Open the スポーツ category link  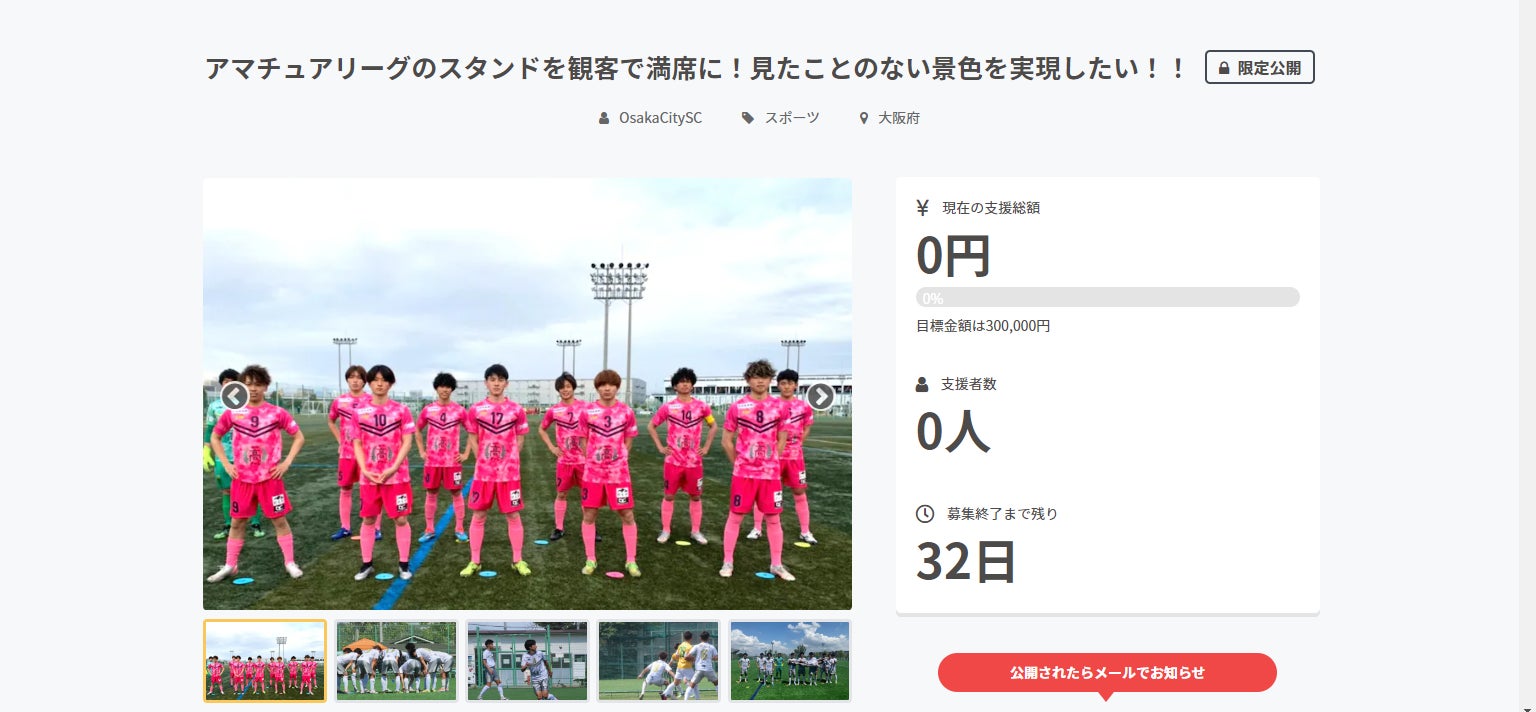(792, 118)
